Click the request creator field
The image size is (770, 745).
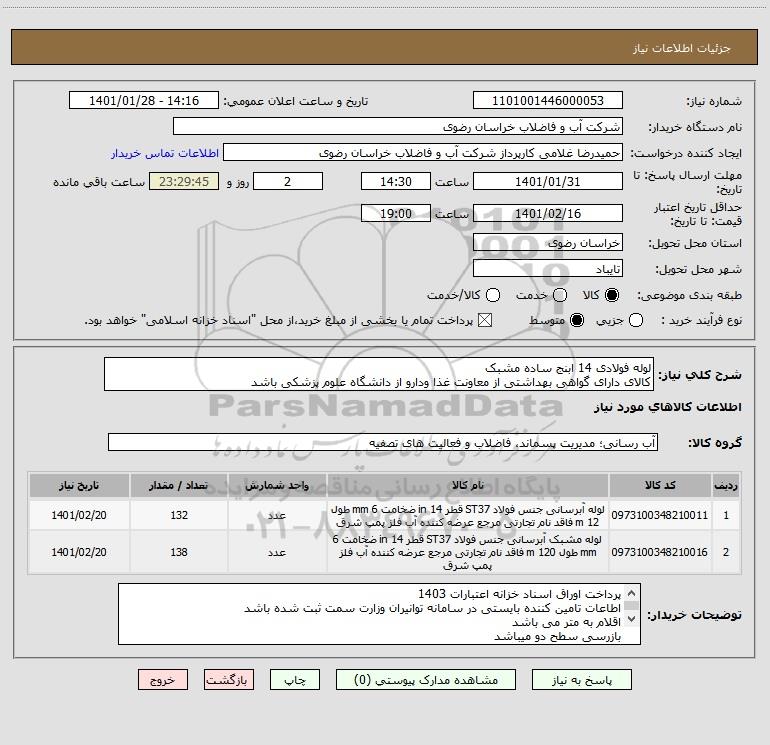tap(423, 153)
